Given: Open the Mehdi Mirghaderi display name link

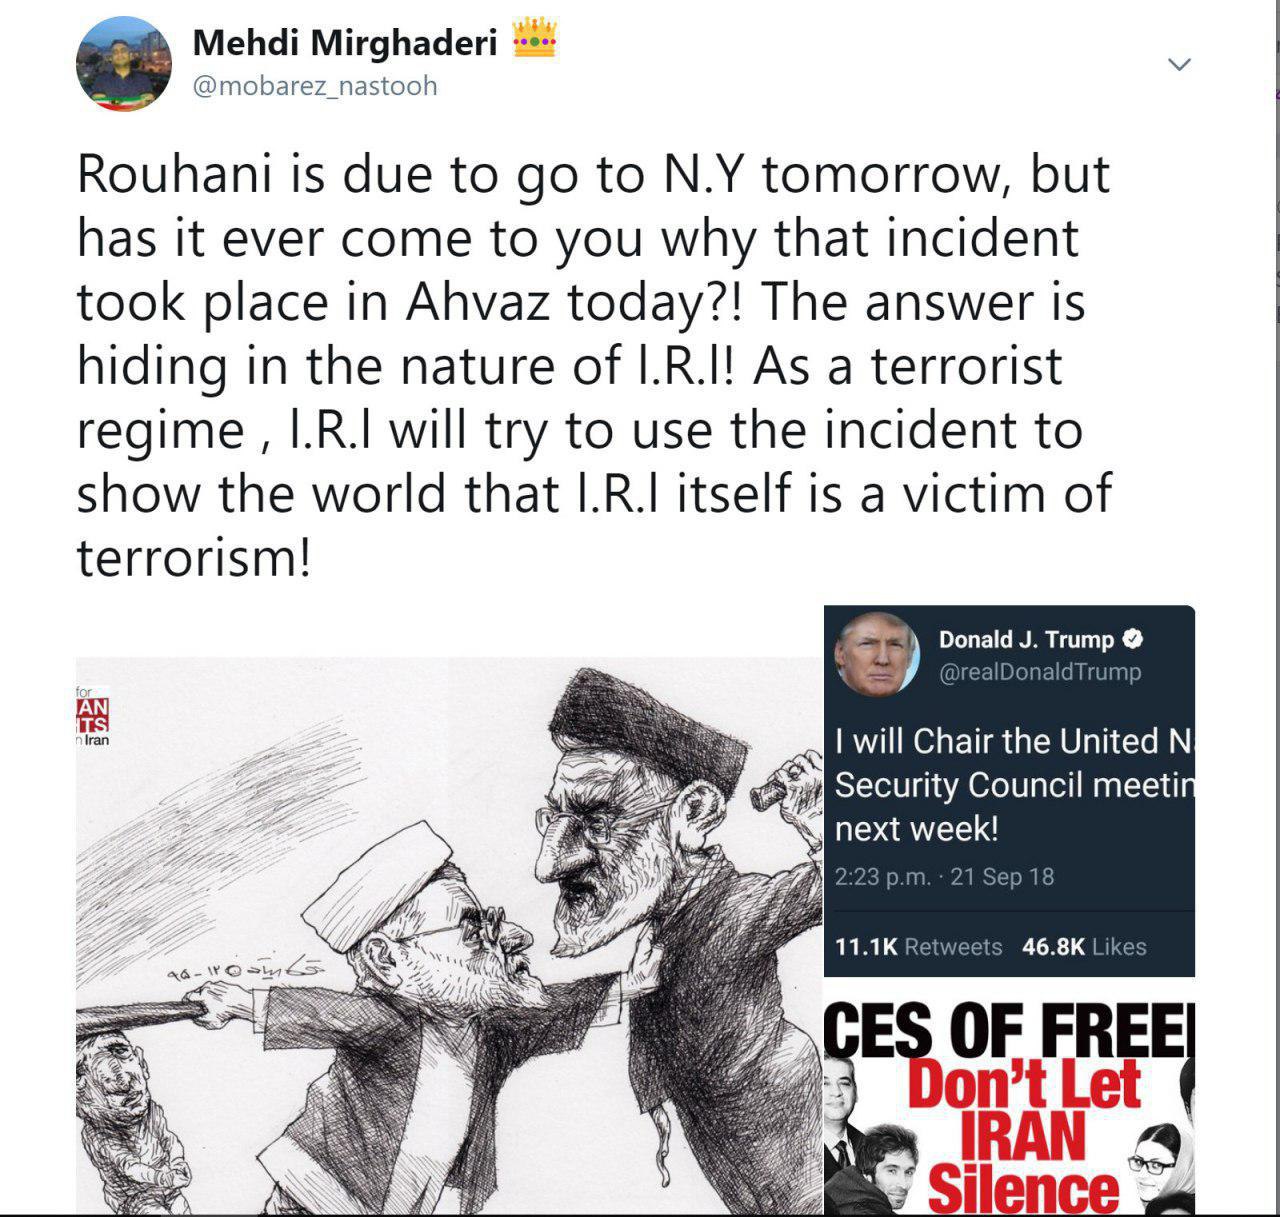Looking at the screenshot, I should click(x=345, y=42).
